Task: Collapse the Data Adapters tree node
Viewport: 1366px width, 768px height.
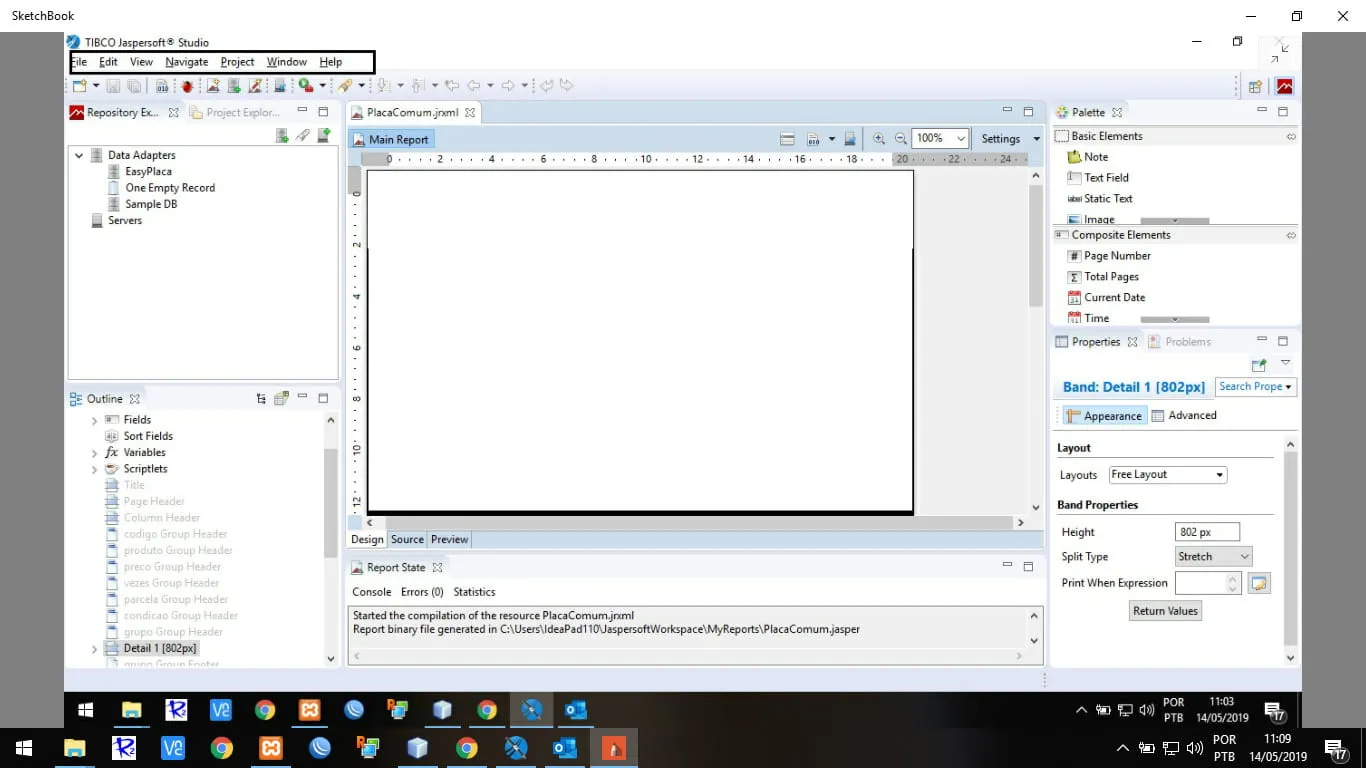Action: tap(79, 156)
